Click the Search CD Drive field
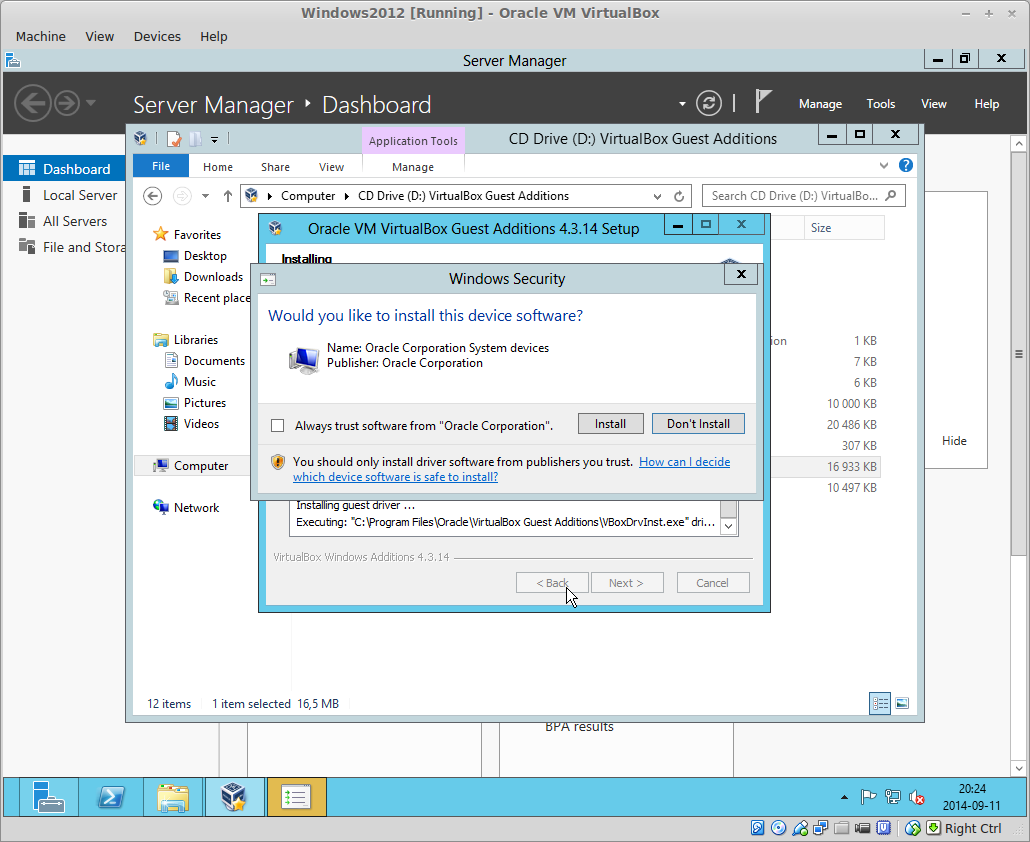Image resolution: width=1030 pixels, height=842 pixels. pyautogui.click(x=803, y=196)
